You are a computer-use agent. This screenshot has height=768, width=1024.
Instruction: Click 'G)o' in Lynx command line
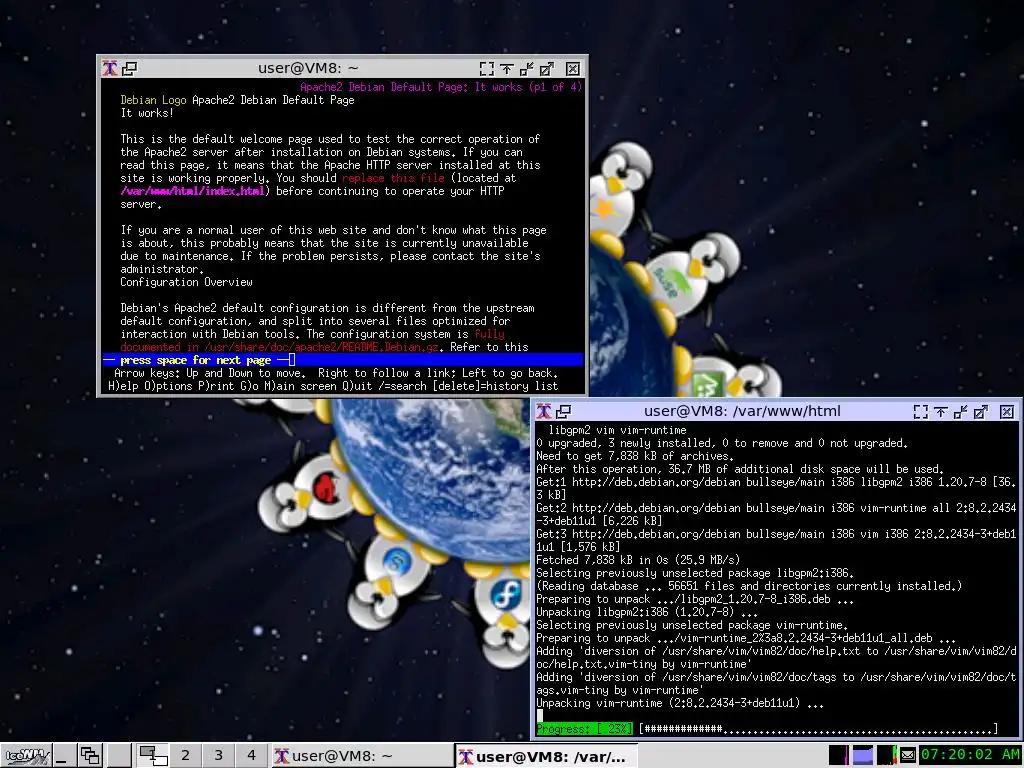click(x=249, y=386)
